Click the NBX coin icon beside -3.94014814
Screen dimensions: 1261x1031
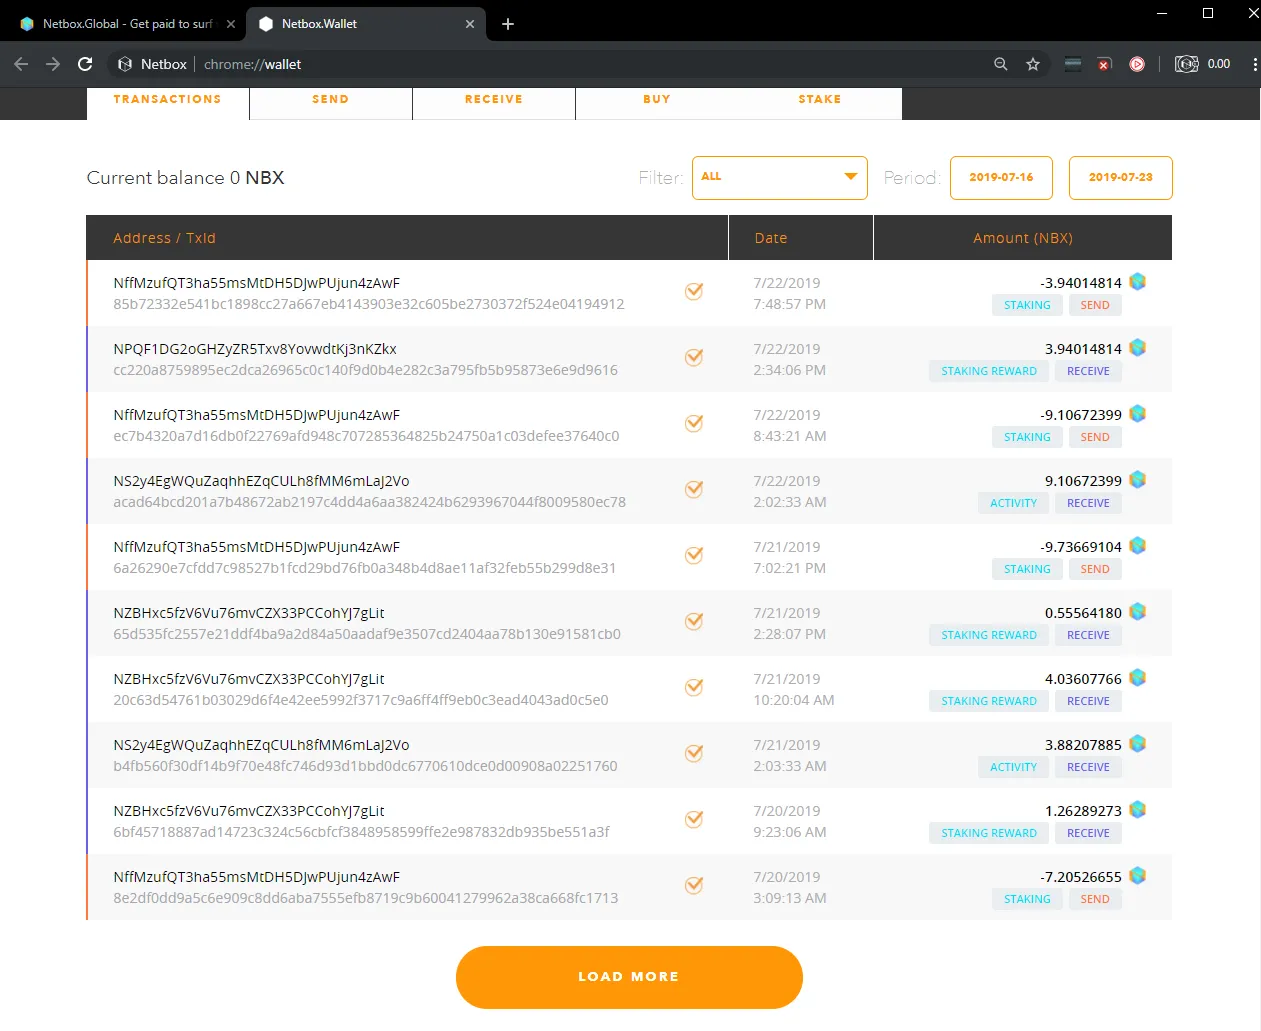[x=1137, y=282]
